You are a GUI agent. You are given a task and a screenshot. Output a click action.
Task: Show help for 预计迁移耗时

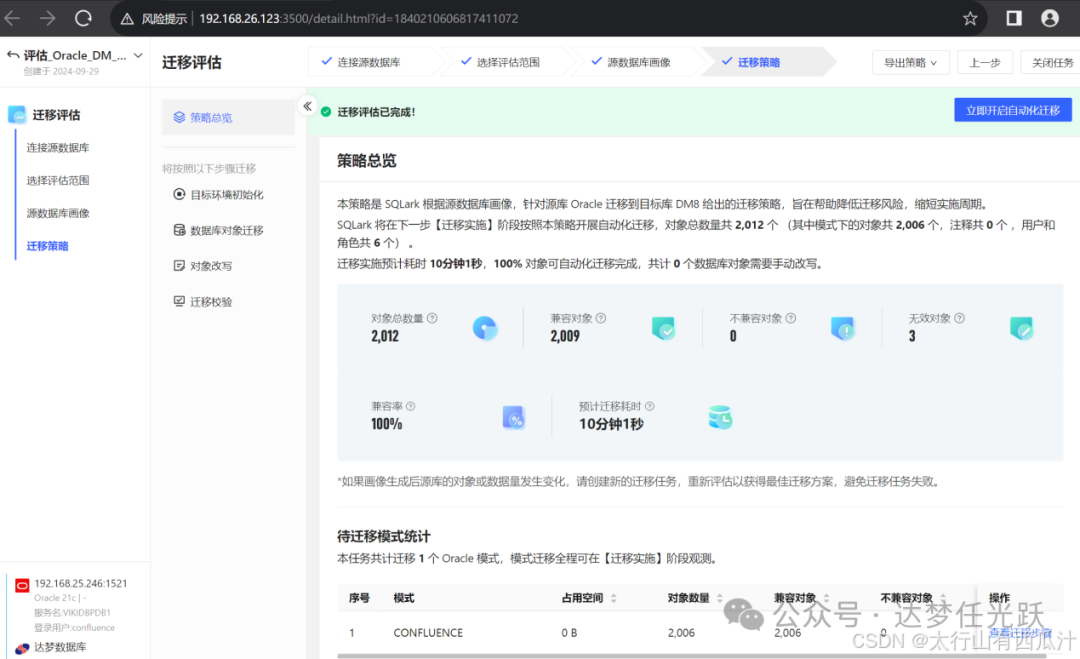[x=649, y=406]
